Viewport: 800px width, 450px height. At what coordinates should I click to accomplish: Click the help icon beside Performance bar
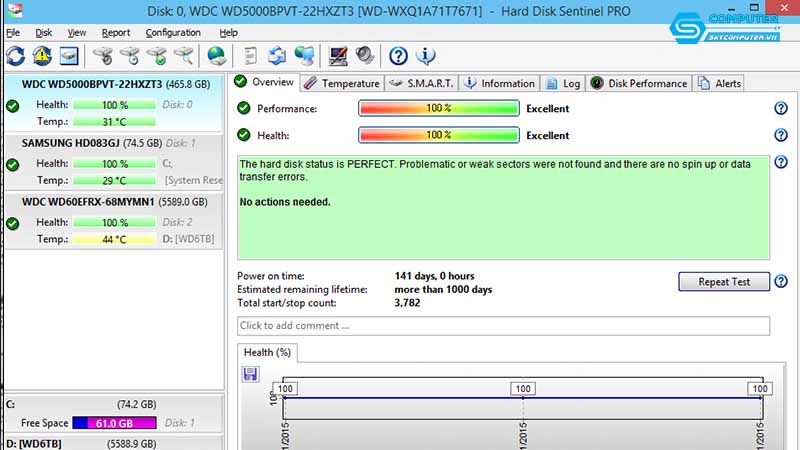[781, 109]
